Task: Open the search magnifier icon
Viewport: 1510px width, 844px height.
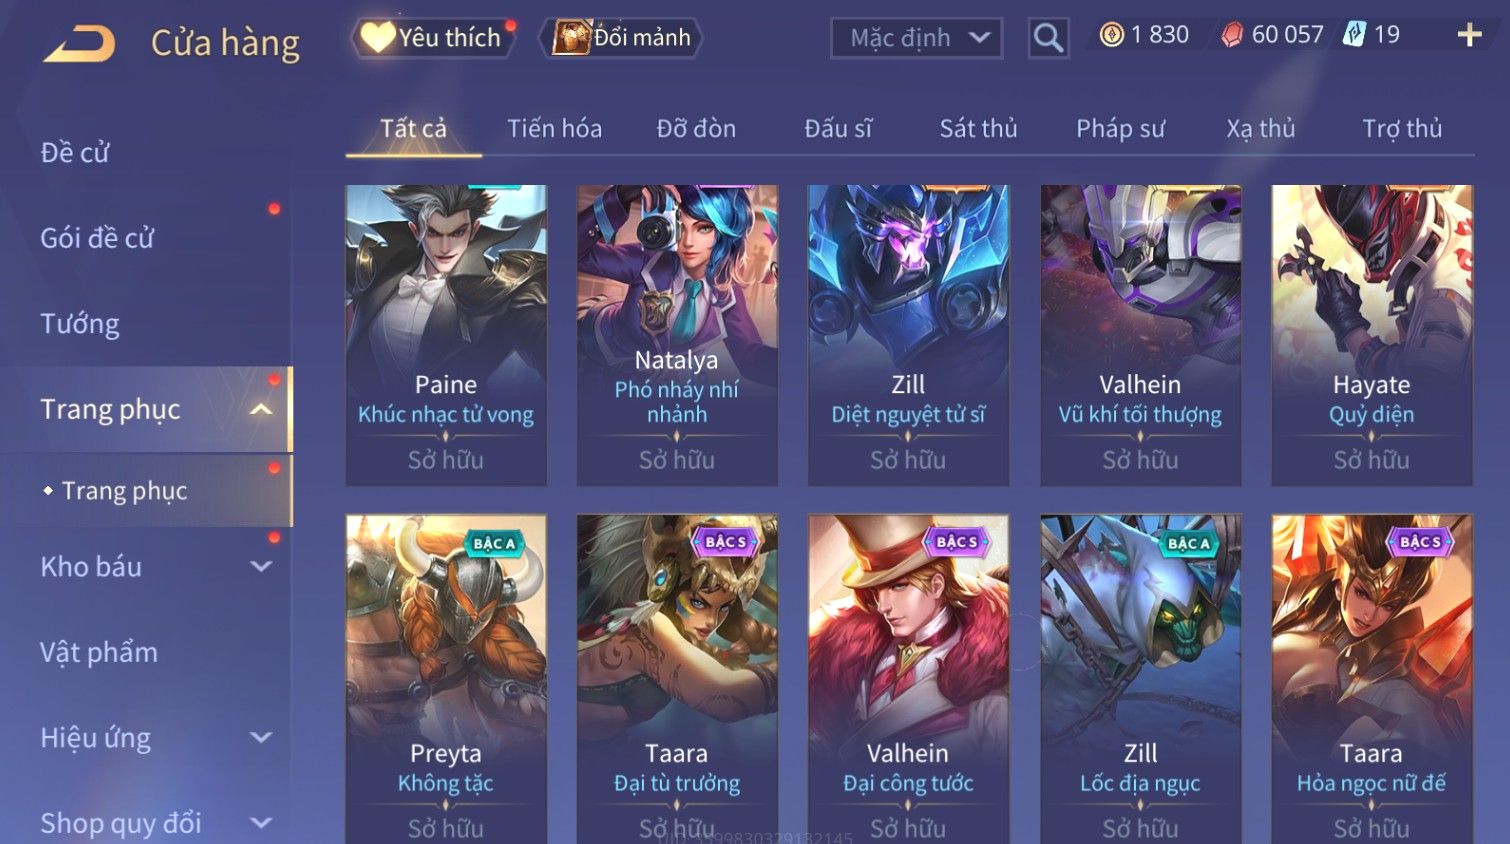Action: [x=1048, y=38]
